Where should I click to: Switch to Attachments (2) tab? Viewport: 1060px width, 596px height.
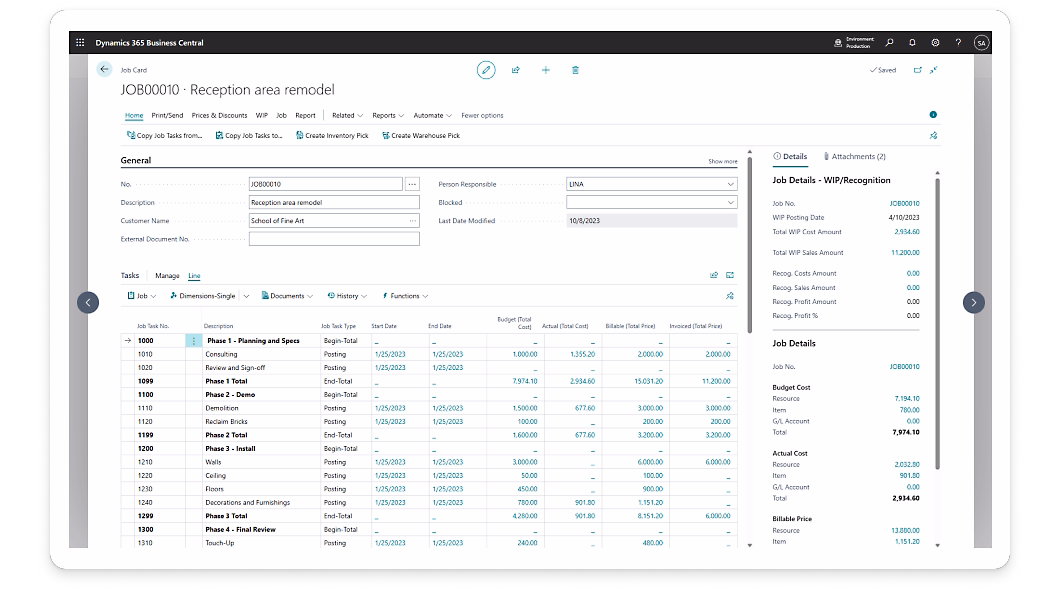point(854,156)
